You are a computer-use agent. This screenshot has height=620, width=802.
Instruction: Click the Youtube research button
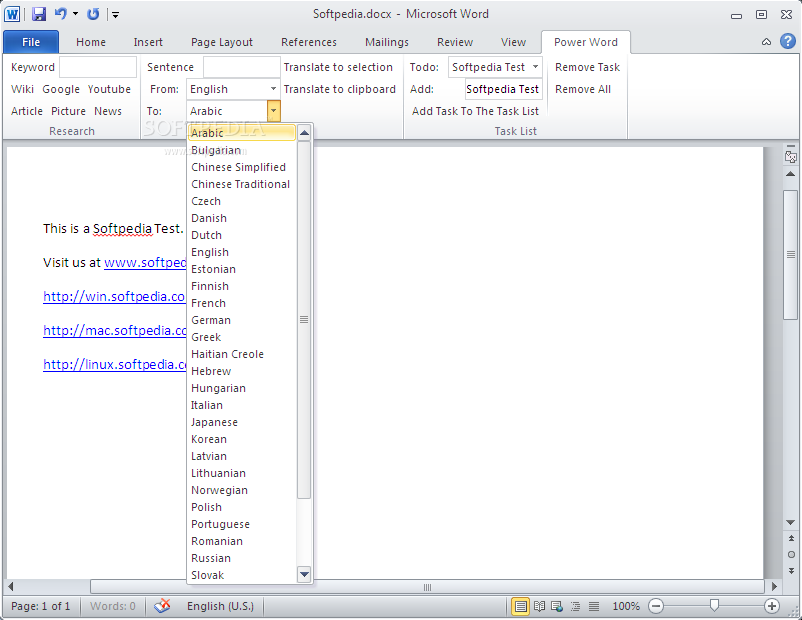(109, 89)
